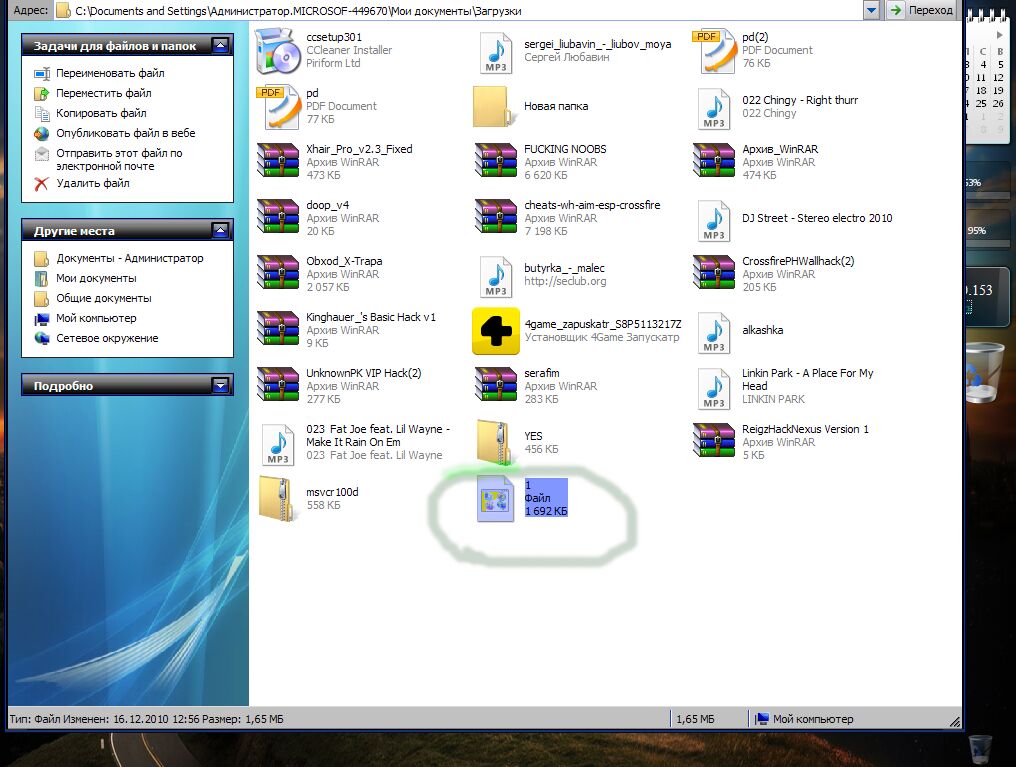The width and height of the screenshot is (1016, 767).
Task: Select UnknownPK VIP Hack(2) archive icon
Action: [278, 384]
